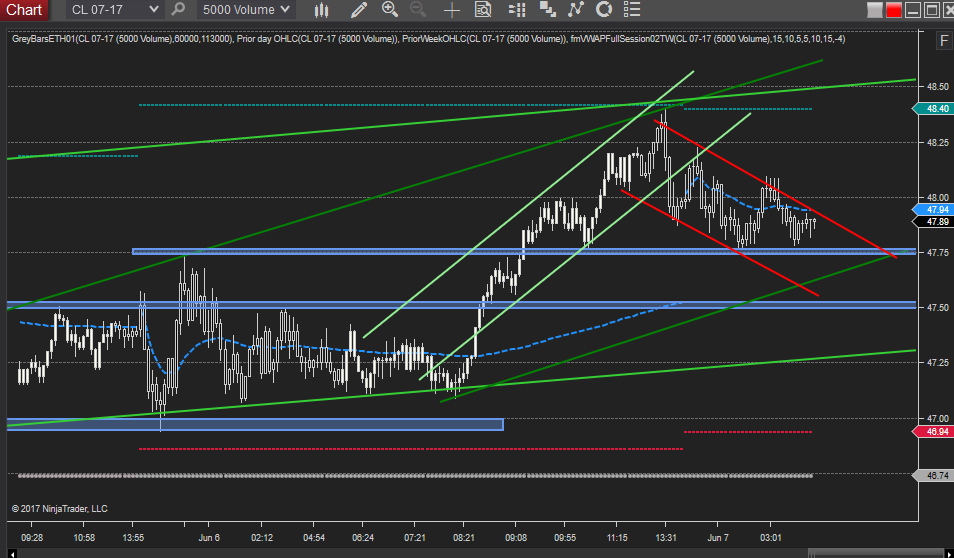
Task: Click the F button at panel corner
Action: coord(944,41)
